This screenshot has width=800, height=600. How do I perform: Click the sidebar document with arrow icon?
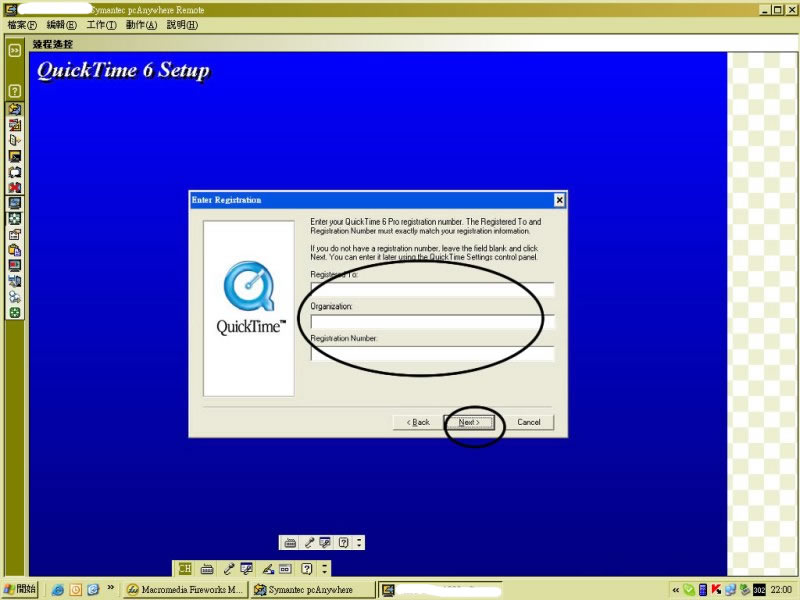pos(15,140)
